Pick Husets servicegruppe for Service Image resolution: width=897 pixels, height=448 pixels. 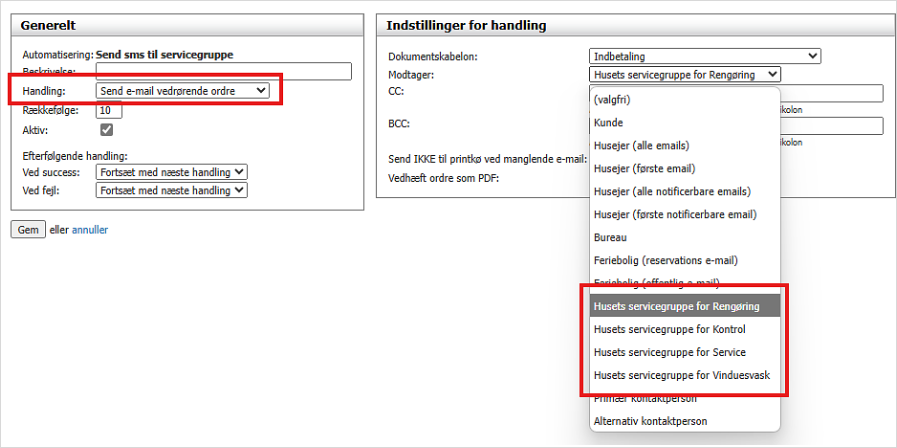point(685,352)
